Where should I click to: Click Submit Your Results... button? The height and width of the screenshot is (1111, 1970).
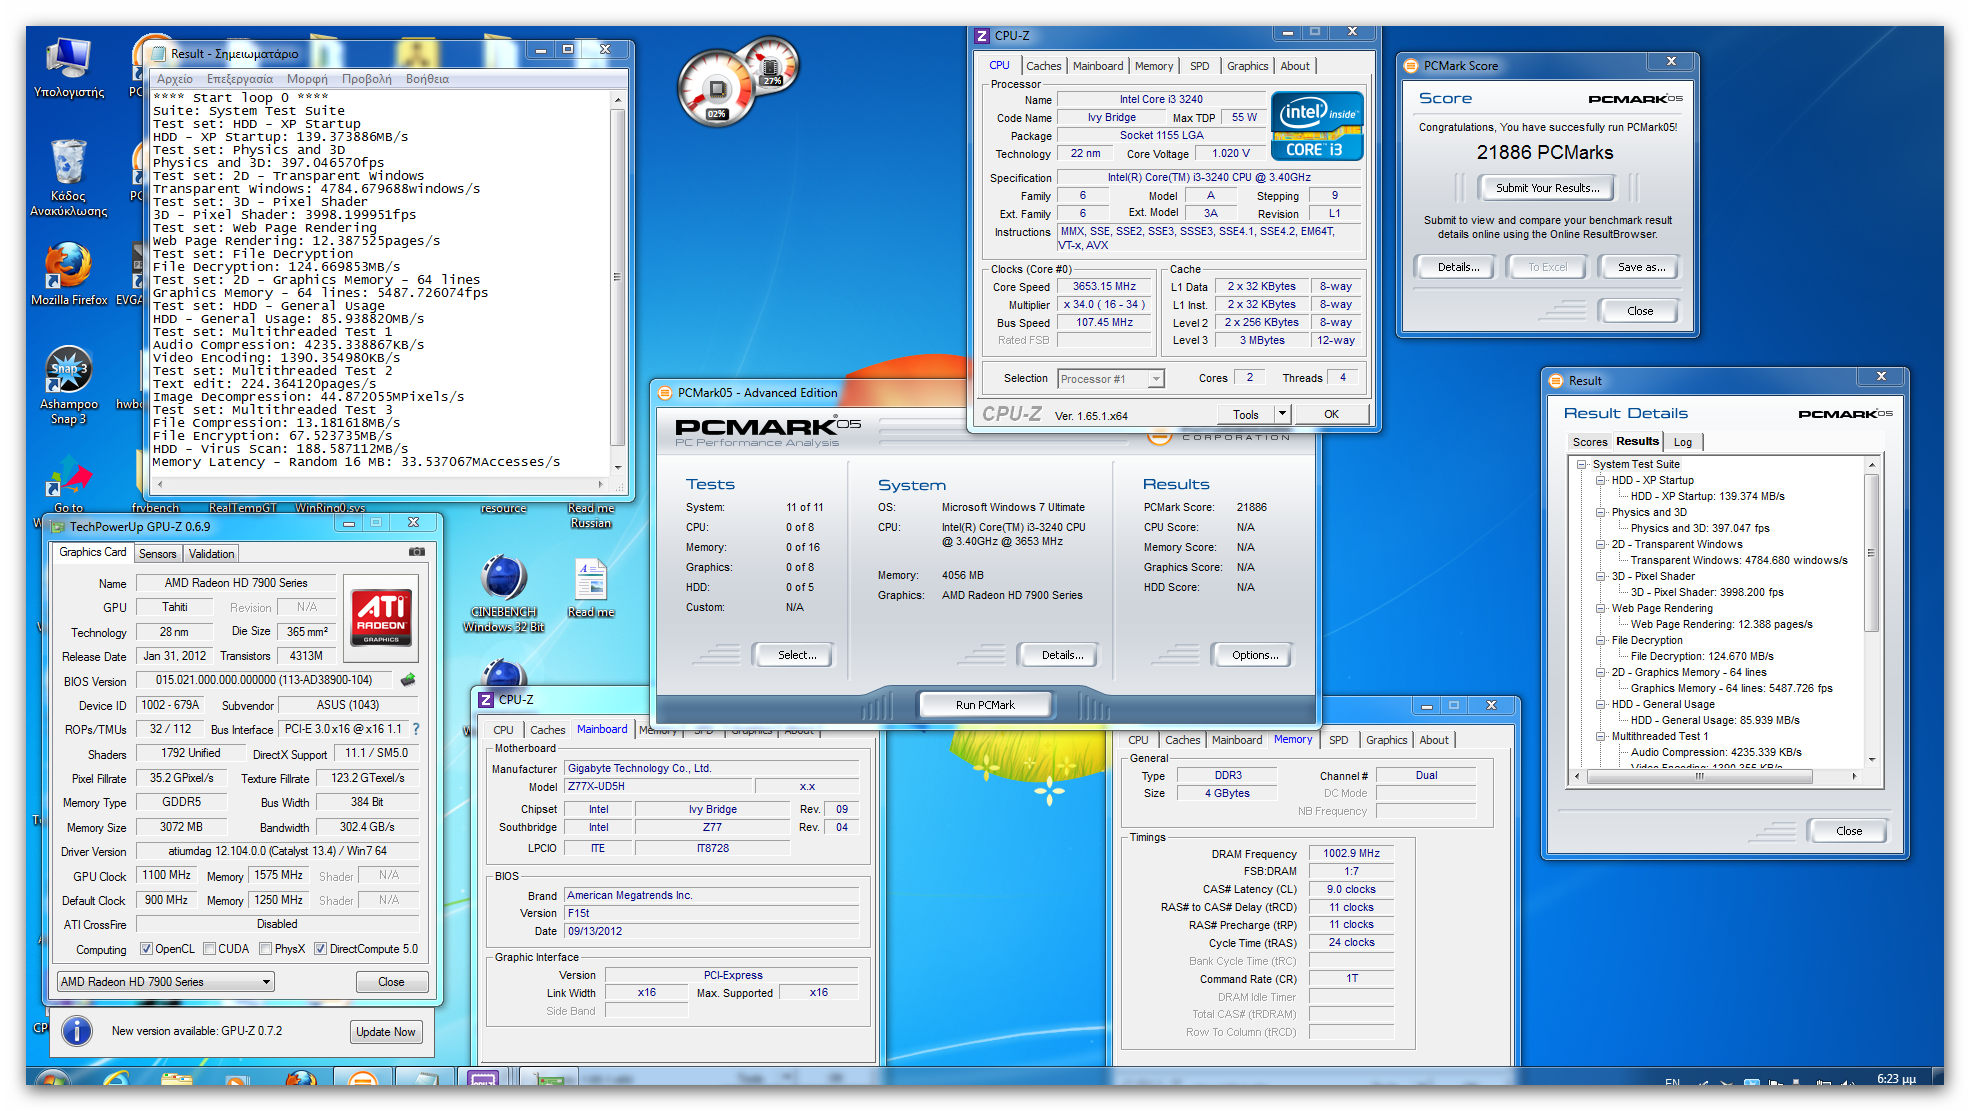pos(1547,188)
